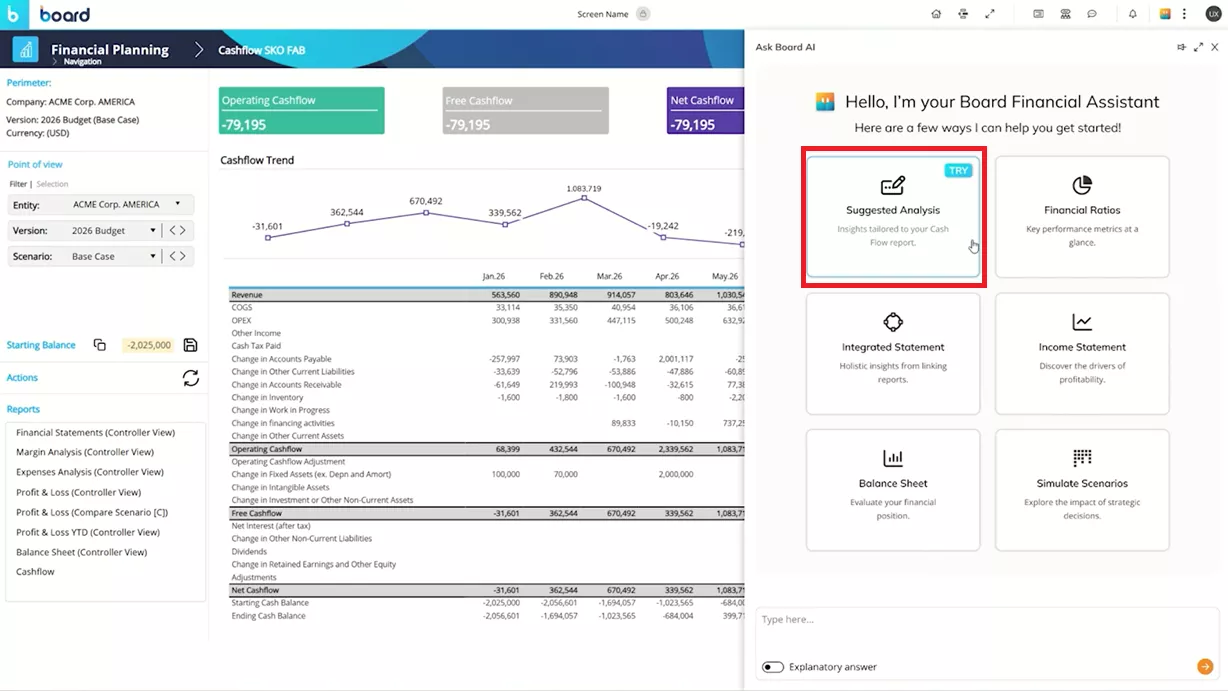Save the Starting Balance
The height and width of the screenshot is (691, 1228).
coord(190,345)
